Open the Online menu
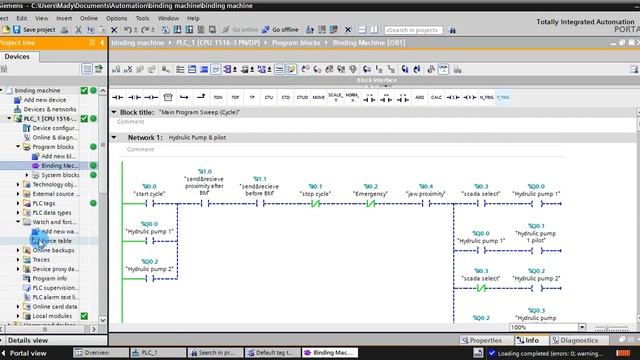Screen dimensions: 640x360 (89, 18)
